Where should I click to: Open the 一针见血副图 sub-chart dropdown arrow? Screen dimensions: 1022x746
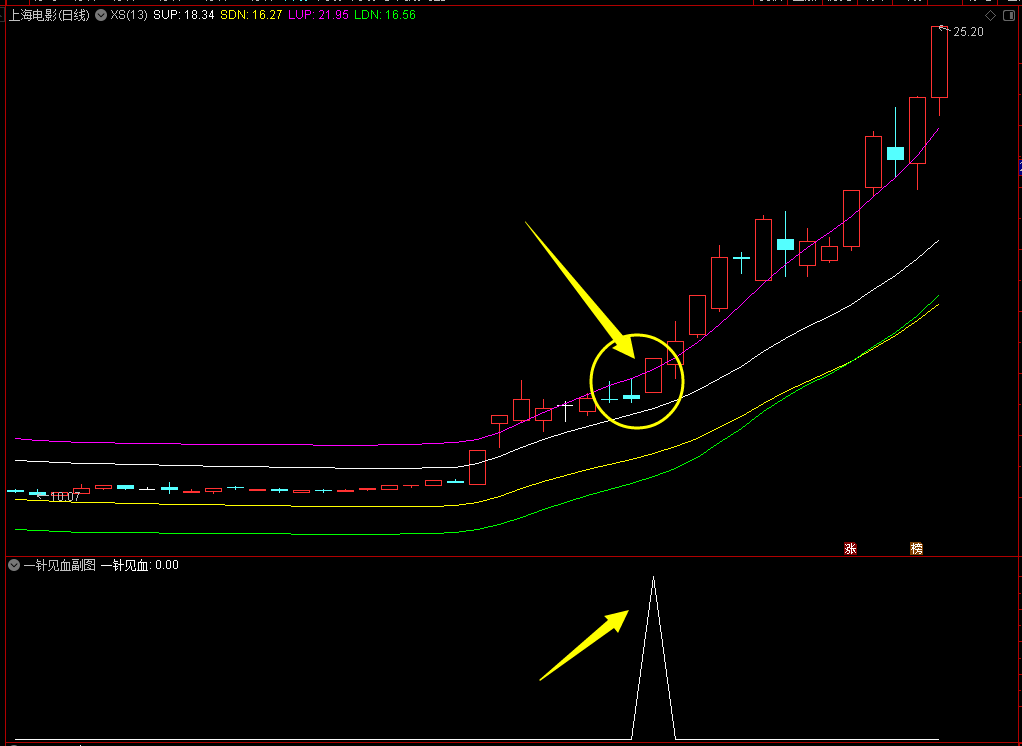14,566
